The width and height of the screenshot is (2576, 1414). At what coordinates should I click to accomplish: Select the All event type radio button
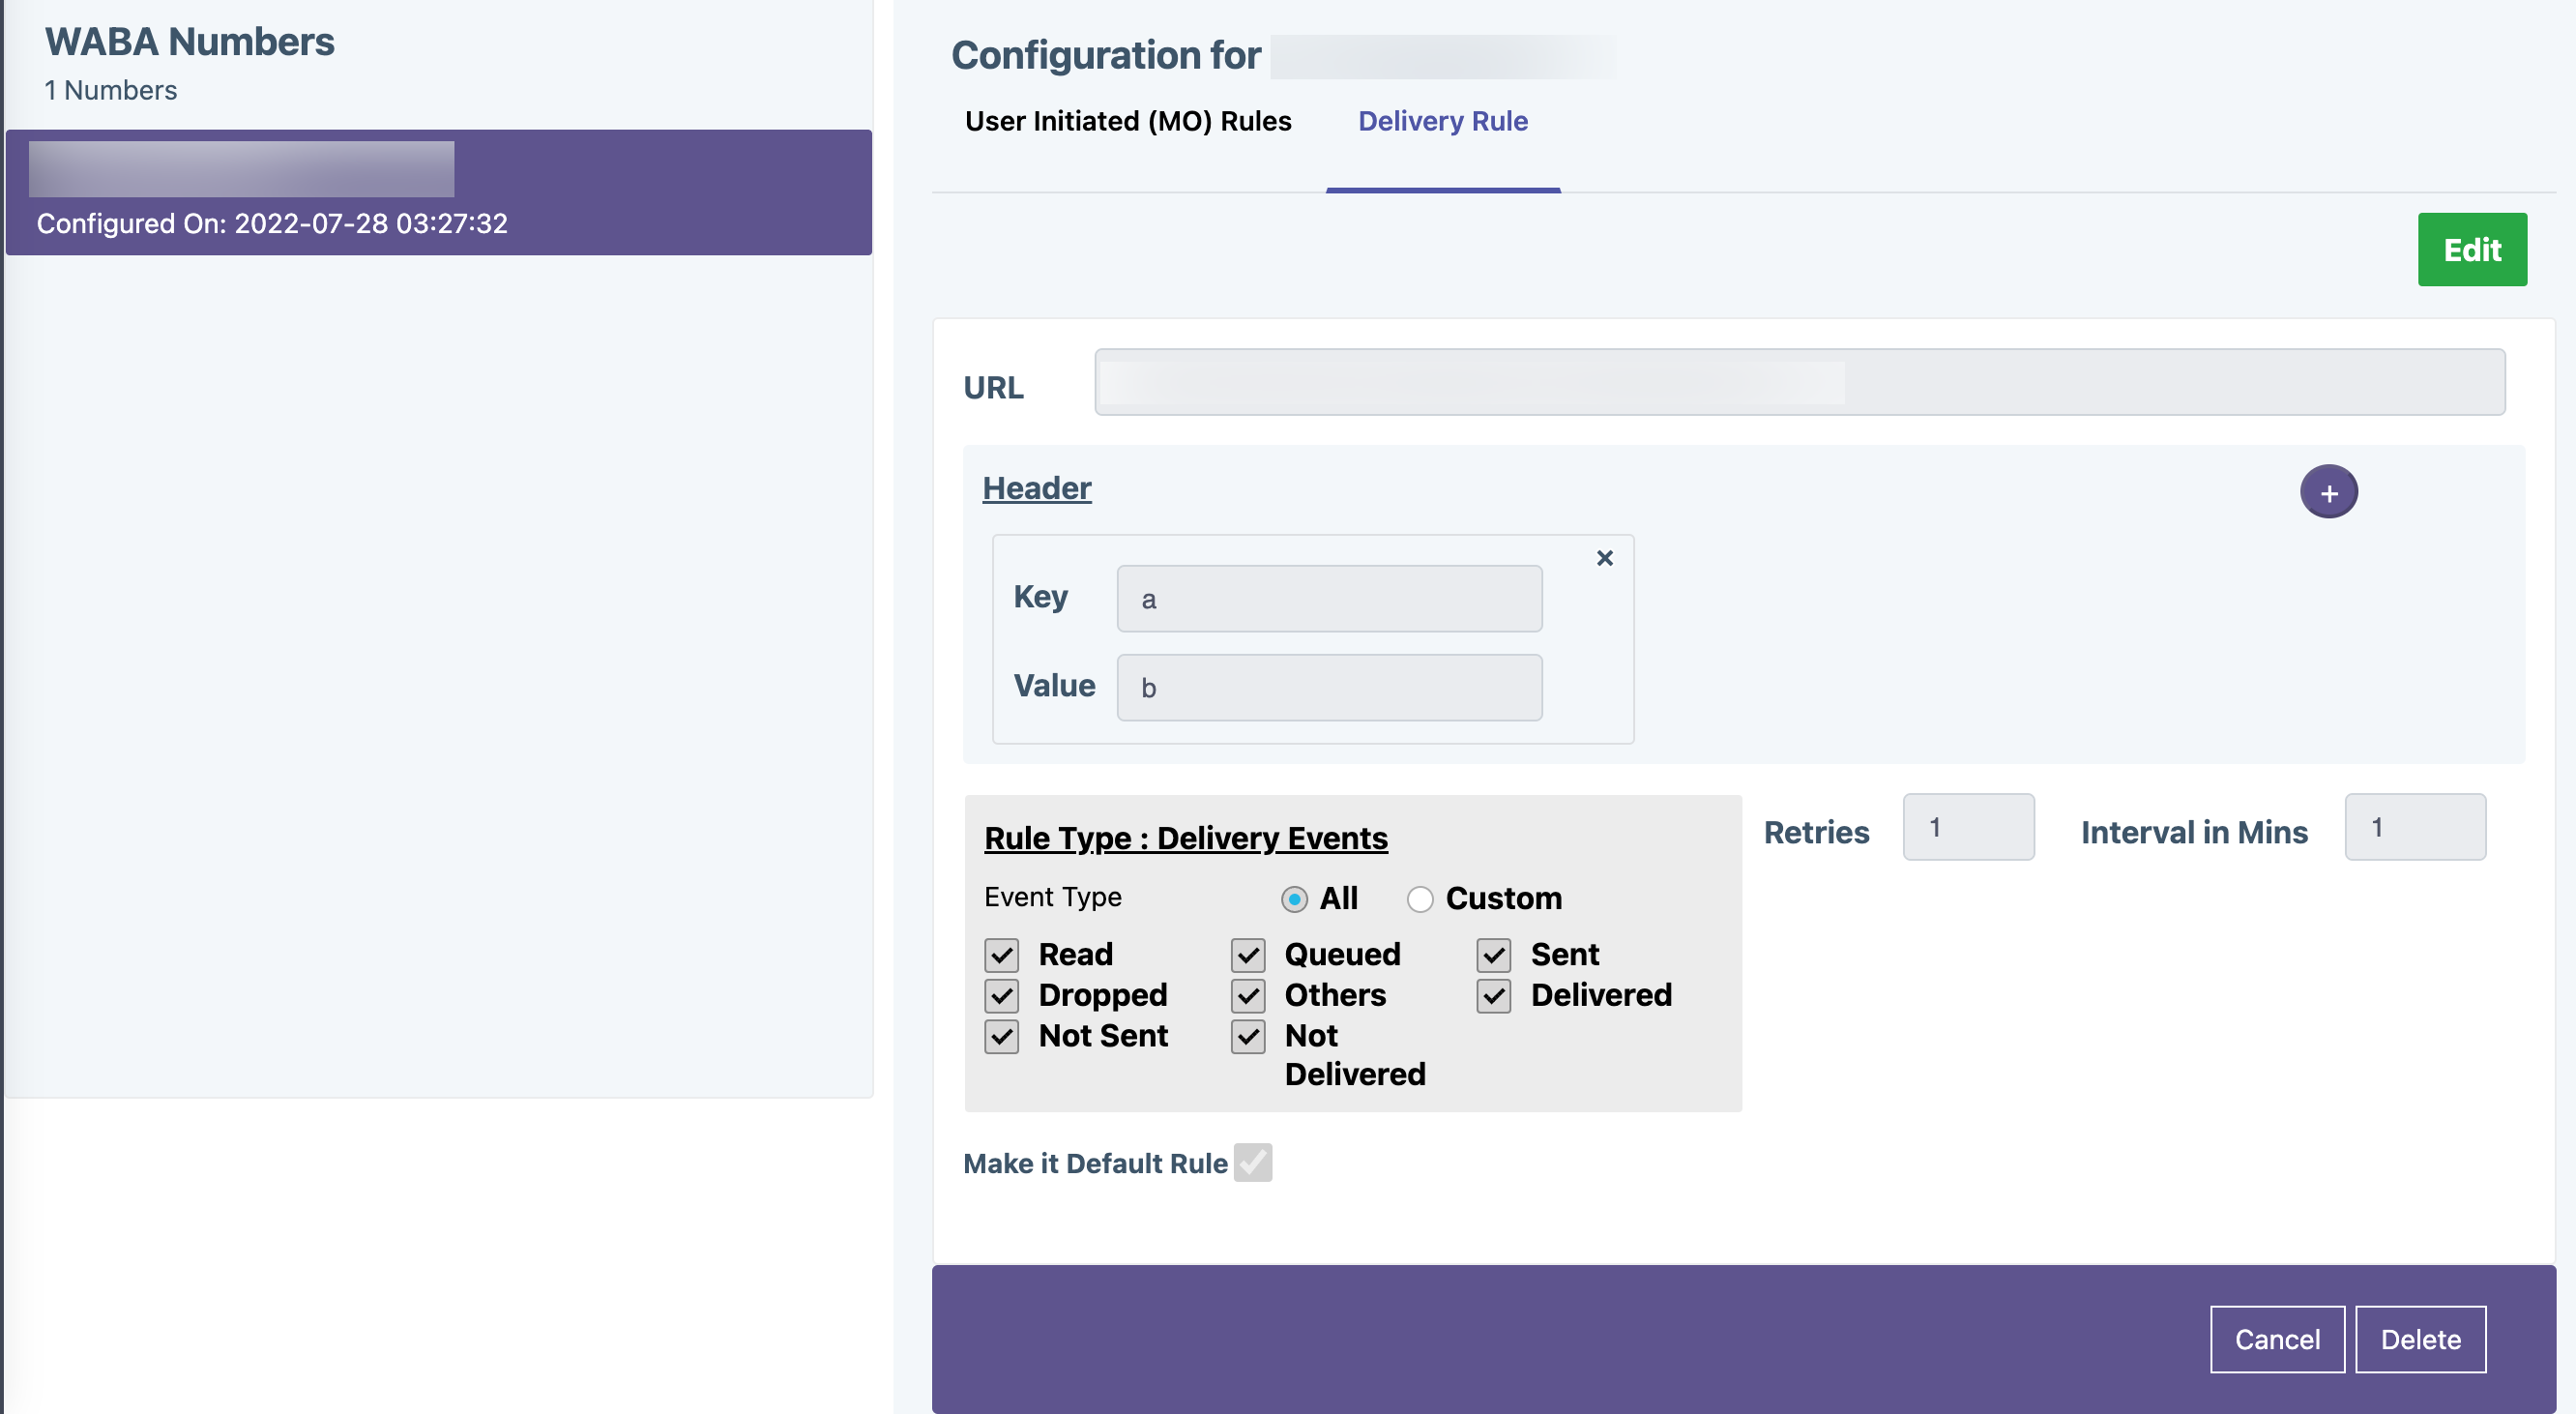click(x=1295, y=899)
